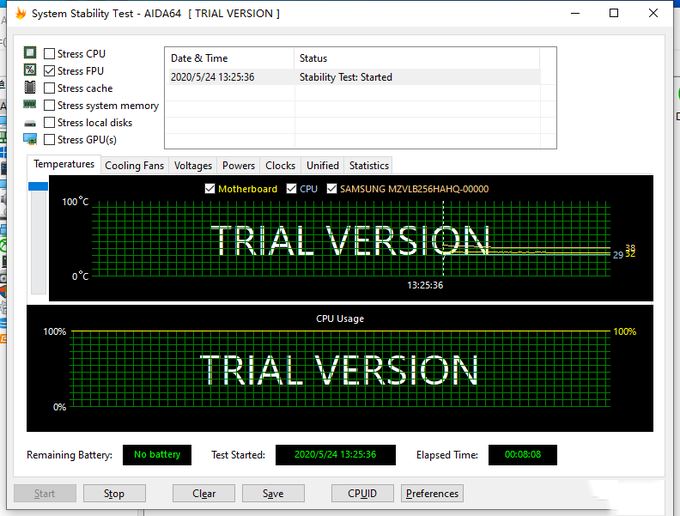The width and height of the screenshot is (680, 516).
Task: Open the Preferences dialog
Action: pos(432,493)
